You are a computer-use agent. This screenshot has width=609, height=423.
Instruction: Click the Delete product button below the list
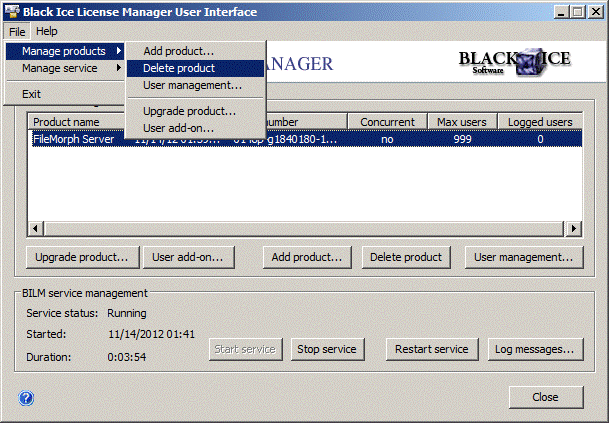(406, 257)
